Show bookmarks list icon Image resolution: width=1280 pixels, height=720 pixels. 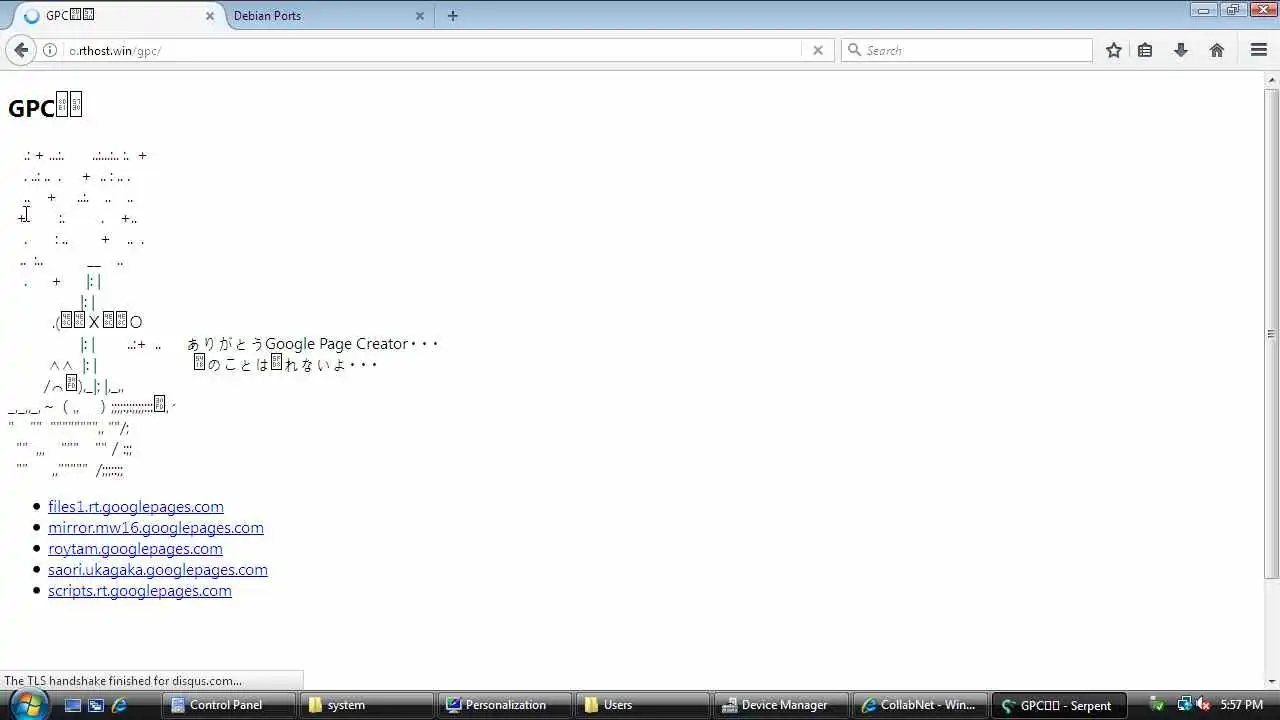pos(1146,50)
